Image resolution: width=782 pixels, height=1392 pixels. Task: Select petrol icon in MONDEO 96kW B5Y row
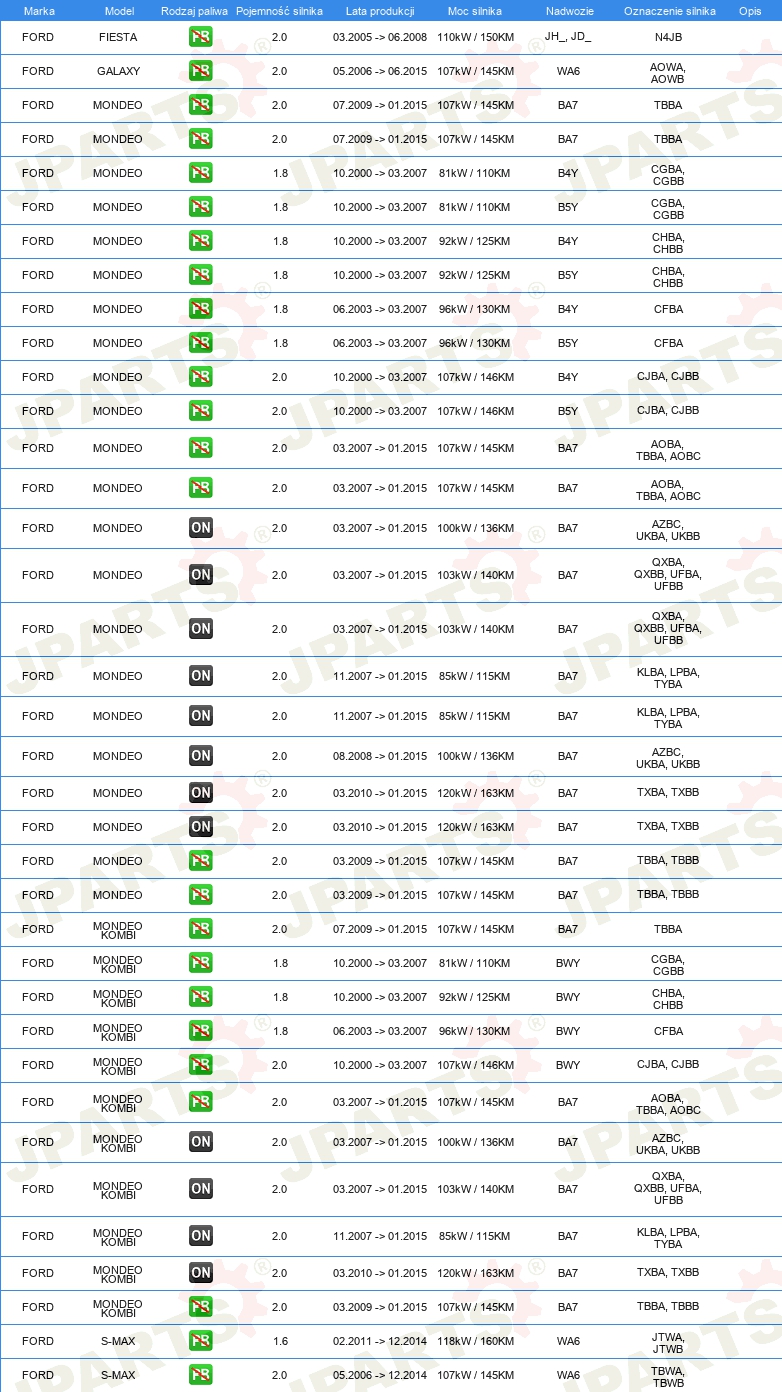click(201, 343)
